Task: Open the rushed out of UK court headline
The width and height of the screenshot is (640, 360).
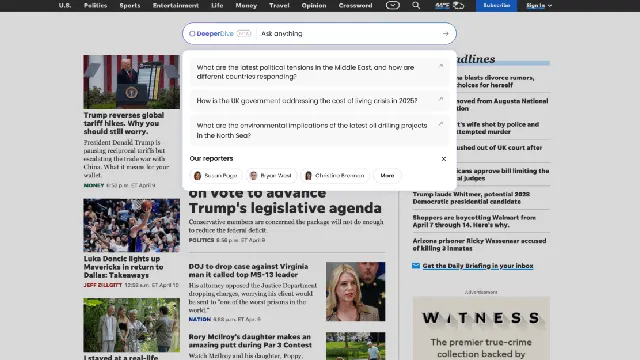Action: click(500, 148)
